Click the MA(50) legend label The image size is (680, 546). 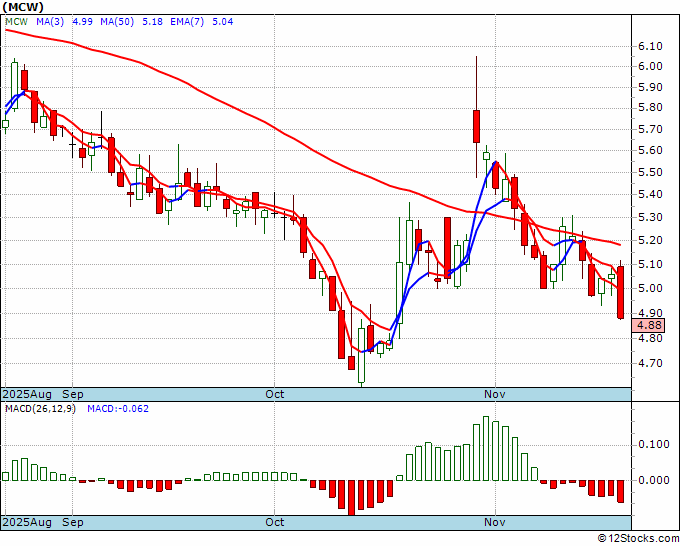tap(117, 22)
